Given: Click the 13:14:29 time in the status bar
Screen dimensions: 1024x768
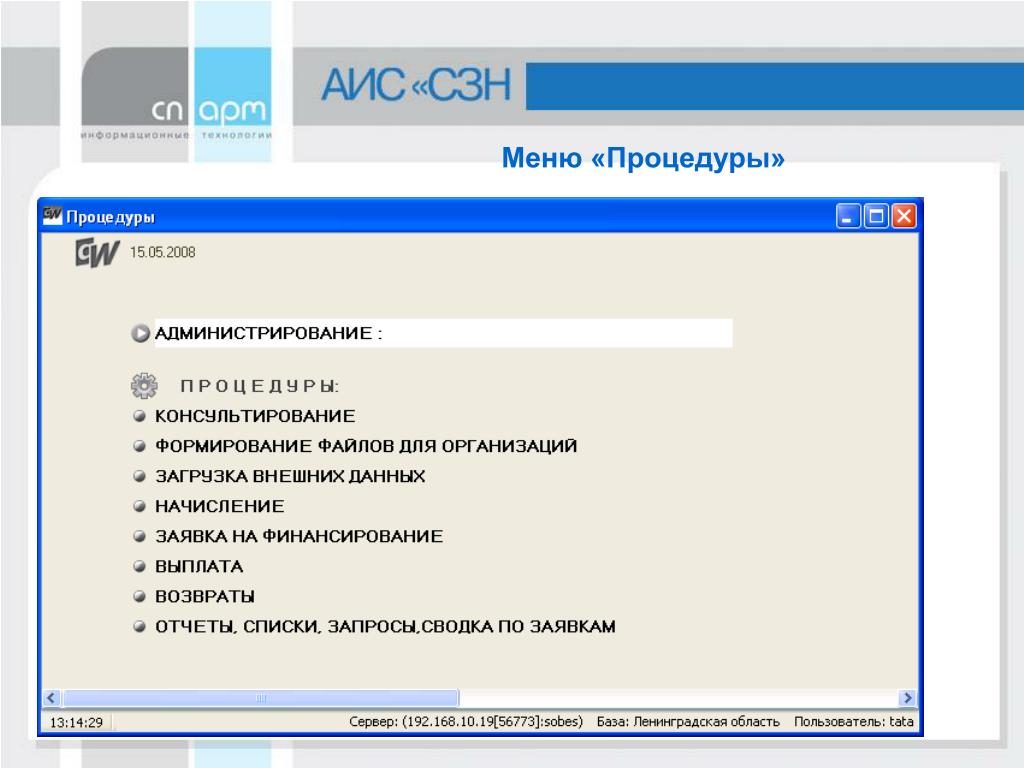Looking at the screenshot, I should 76,722.
